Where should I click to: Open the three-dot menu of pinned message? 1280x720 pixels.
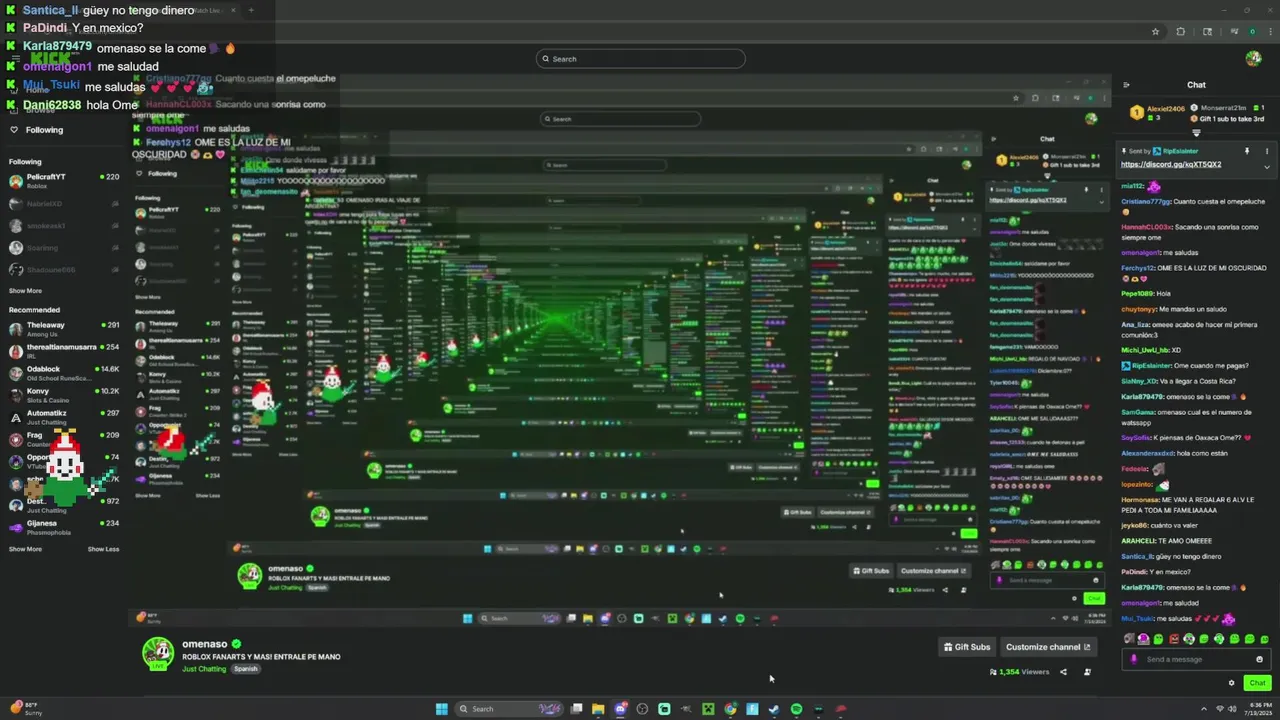tap(1266, 151)
